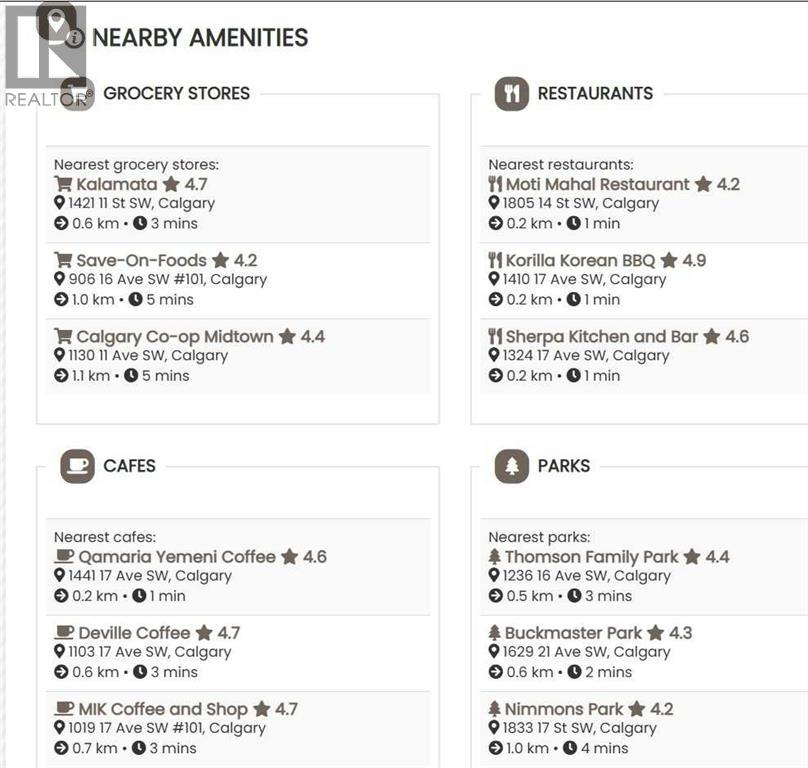Viewport: 808px width, 768px height.
Task: Open Moti Mahal Restaurant listing
Action: 597,184
